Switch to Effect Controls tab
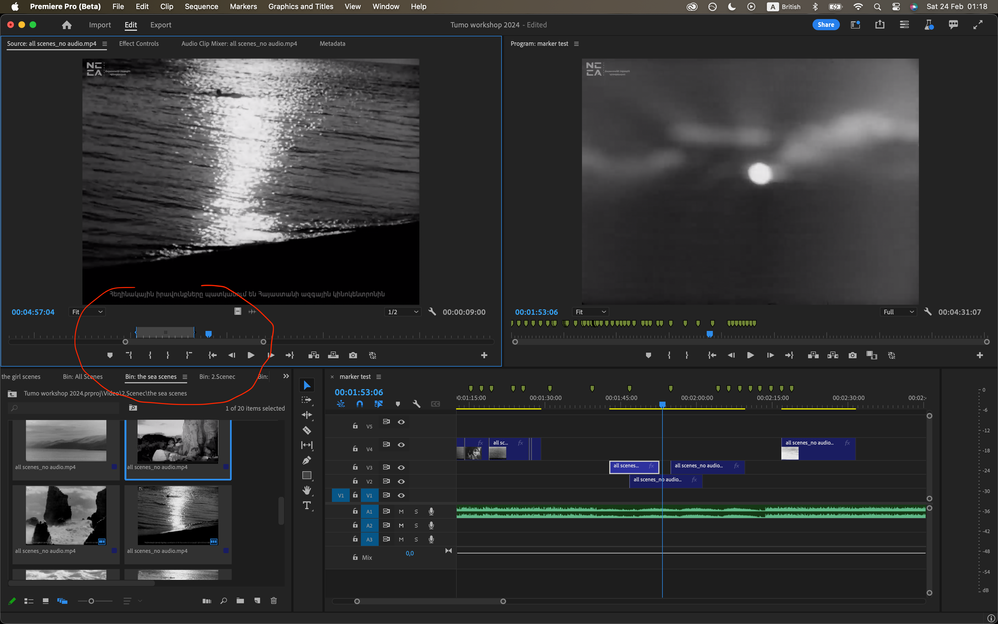The width and height of the screenshot is (998, 624). coord(139,44)
